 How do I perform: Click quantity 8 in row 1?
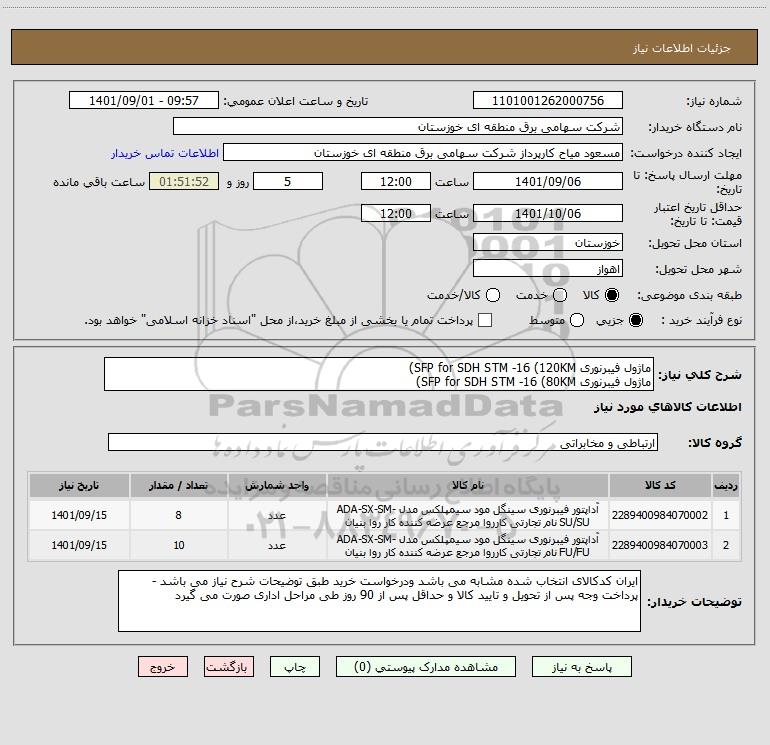(178, 515)
